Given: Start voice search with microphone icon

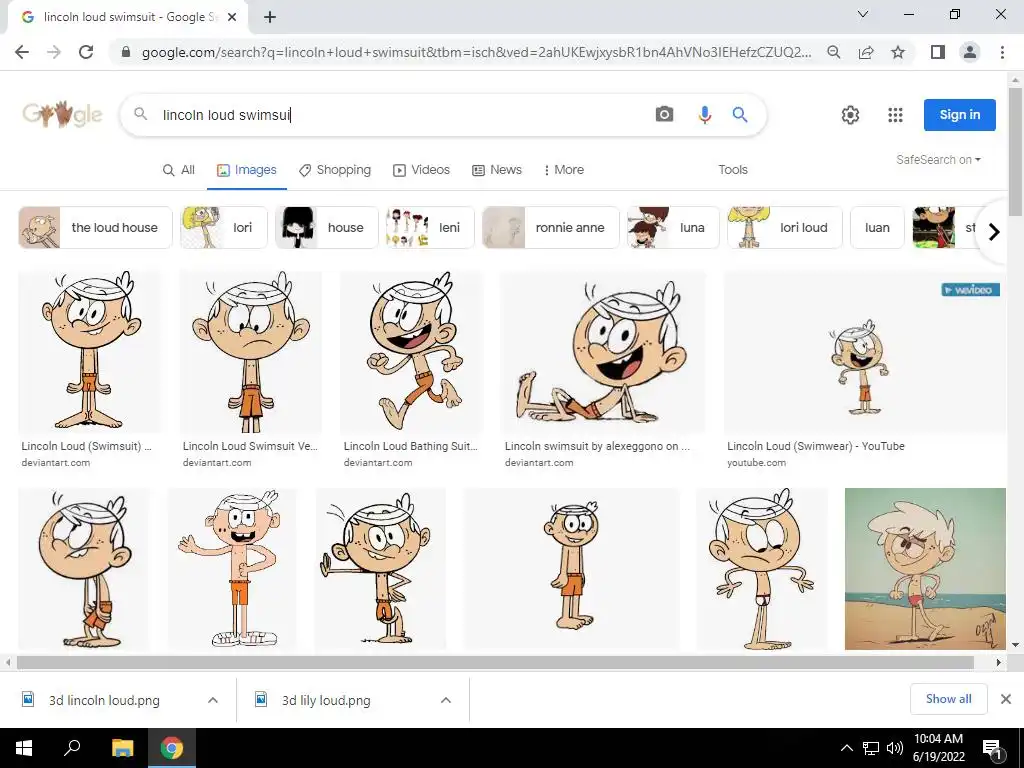Looking at the screenshot, I should (x=704, y=114).
